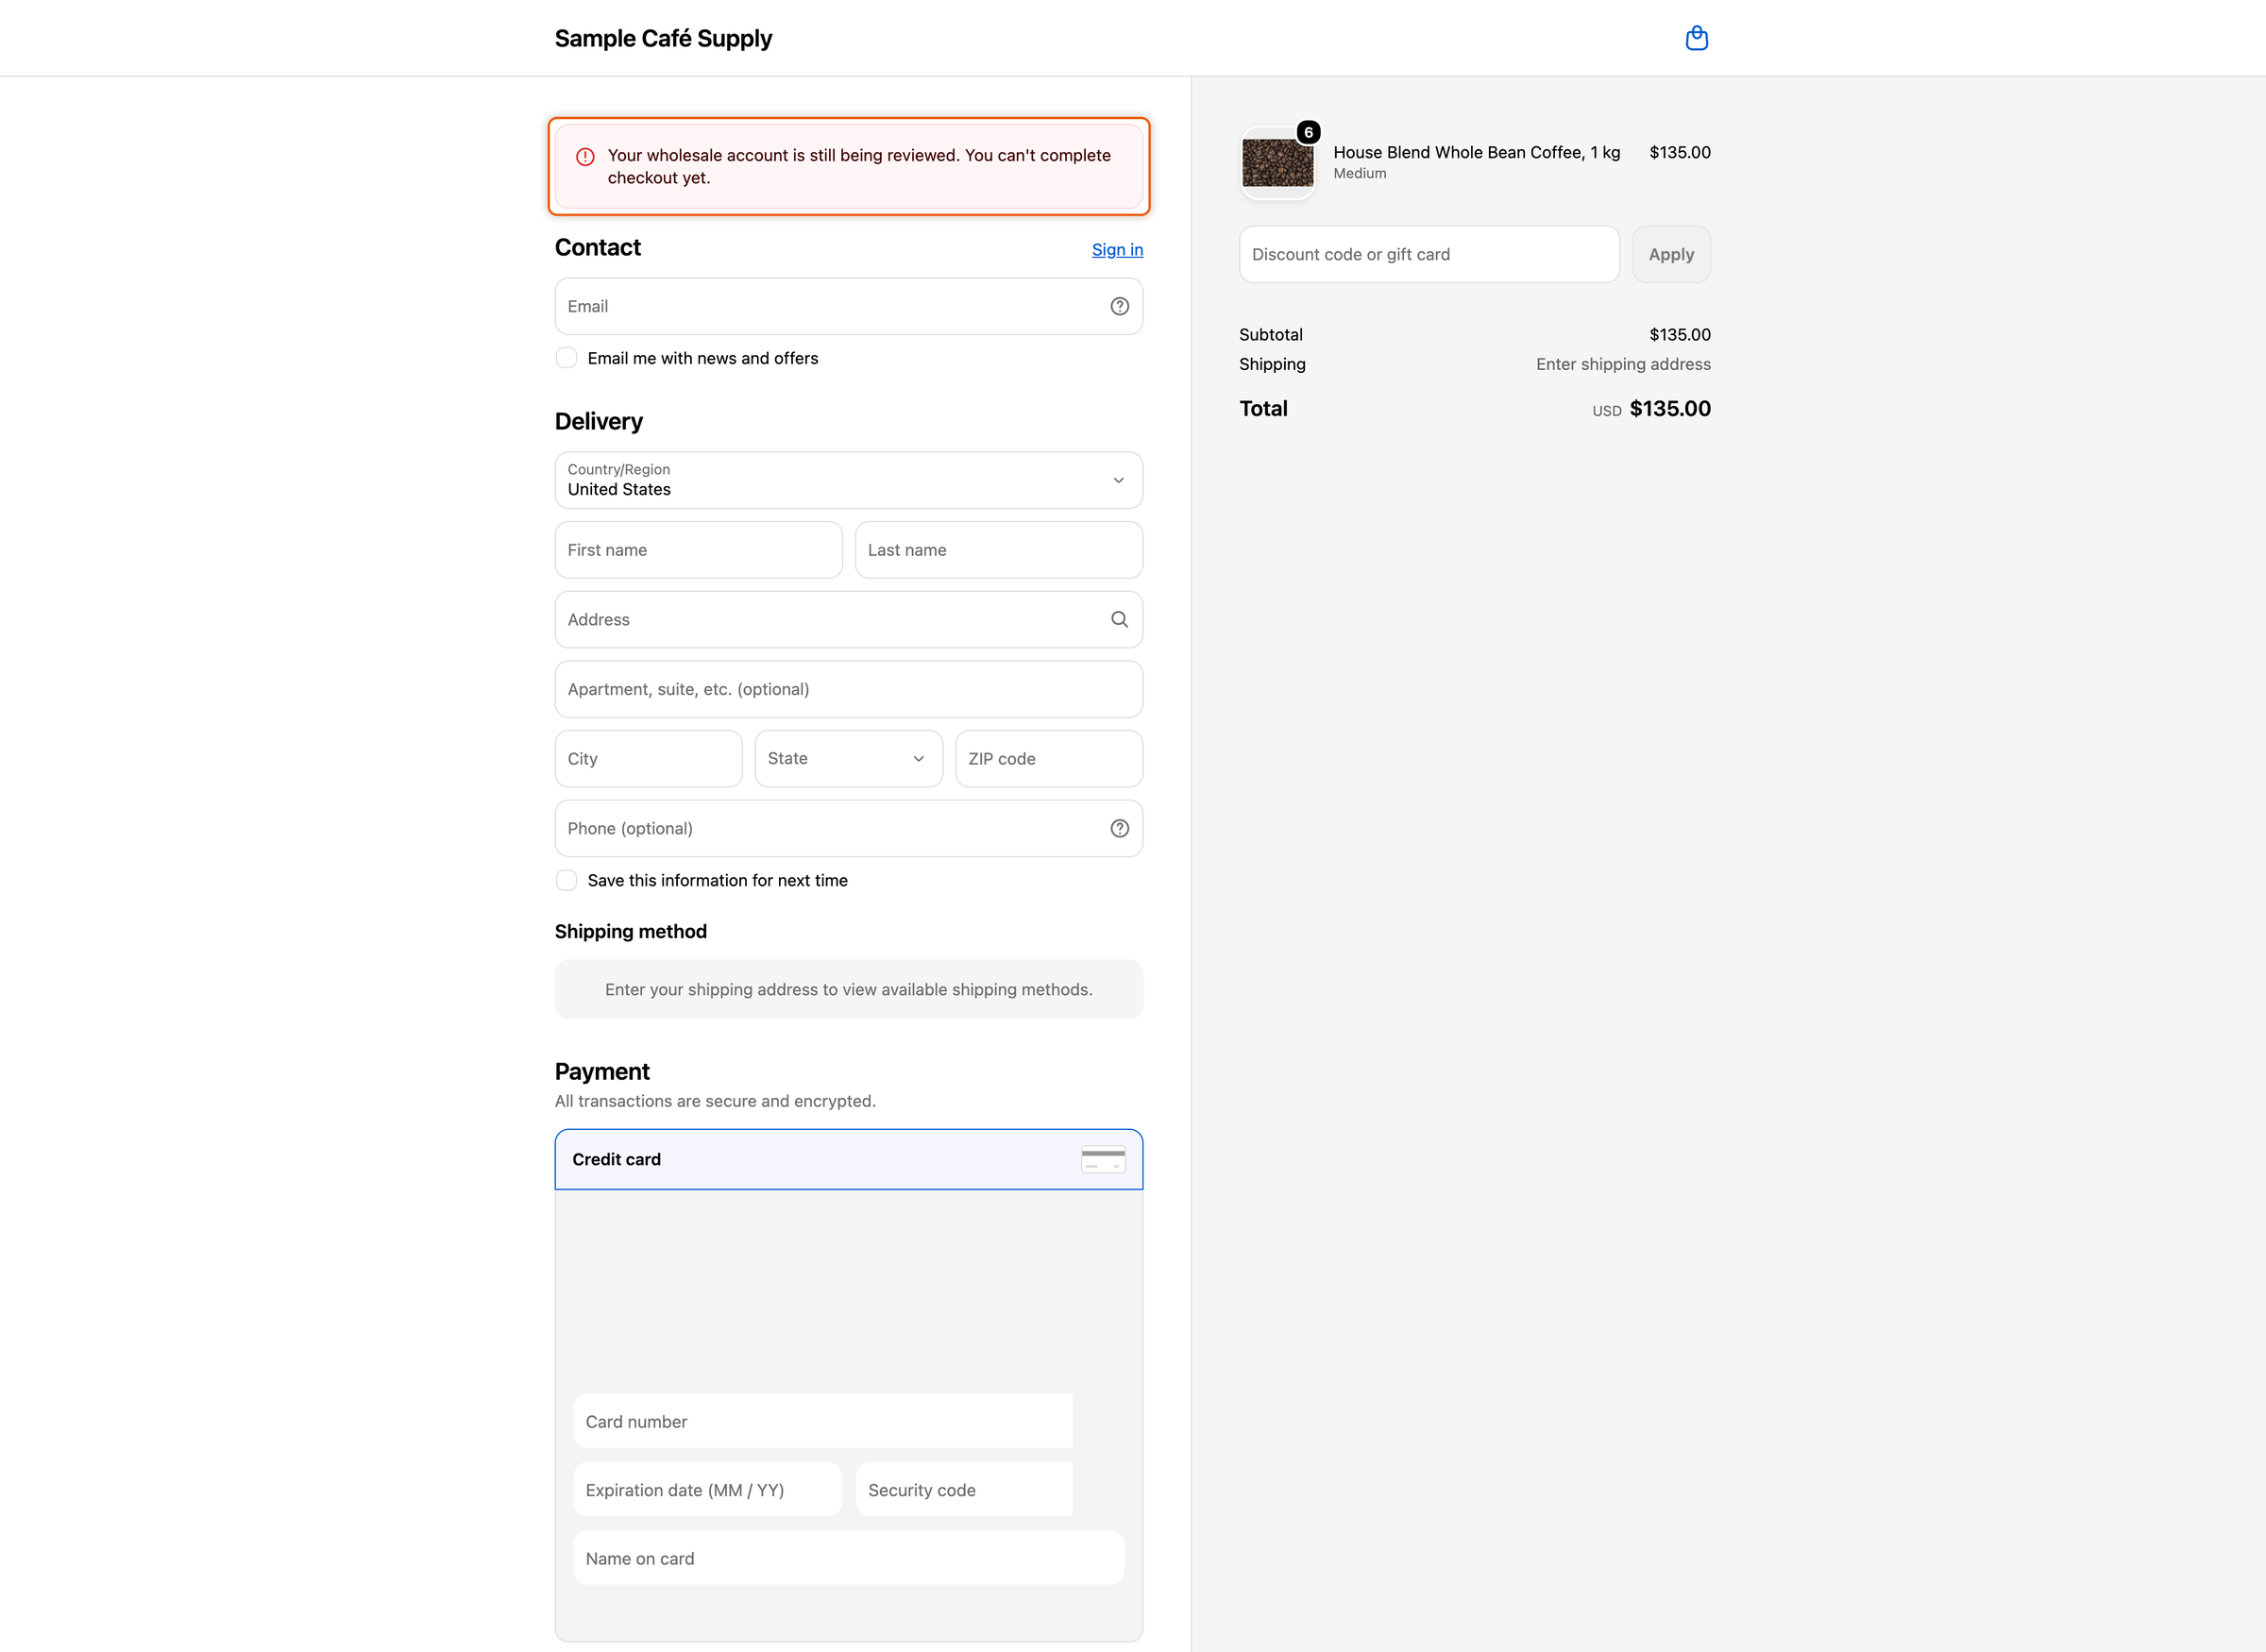2266x1652 pixels.
Task: Click the shipping methods placeholder message
Action: [848, 989]
